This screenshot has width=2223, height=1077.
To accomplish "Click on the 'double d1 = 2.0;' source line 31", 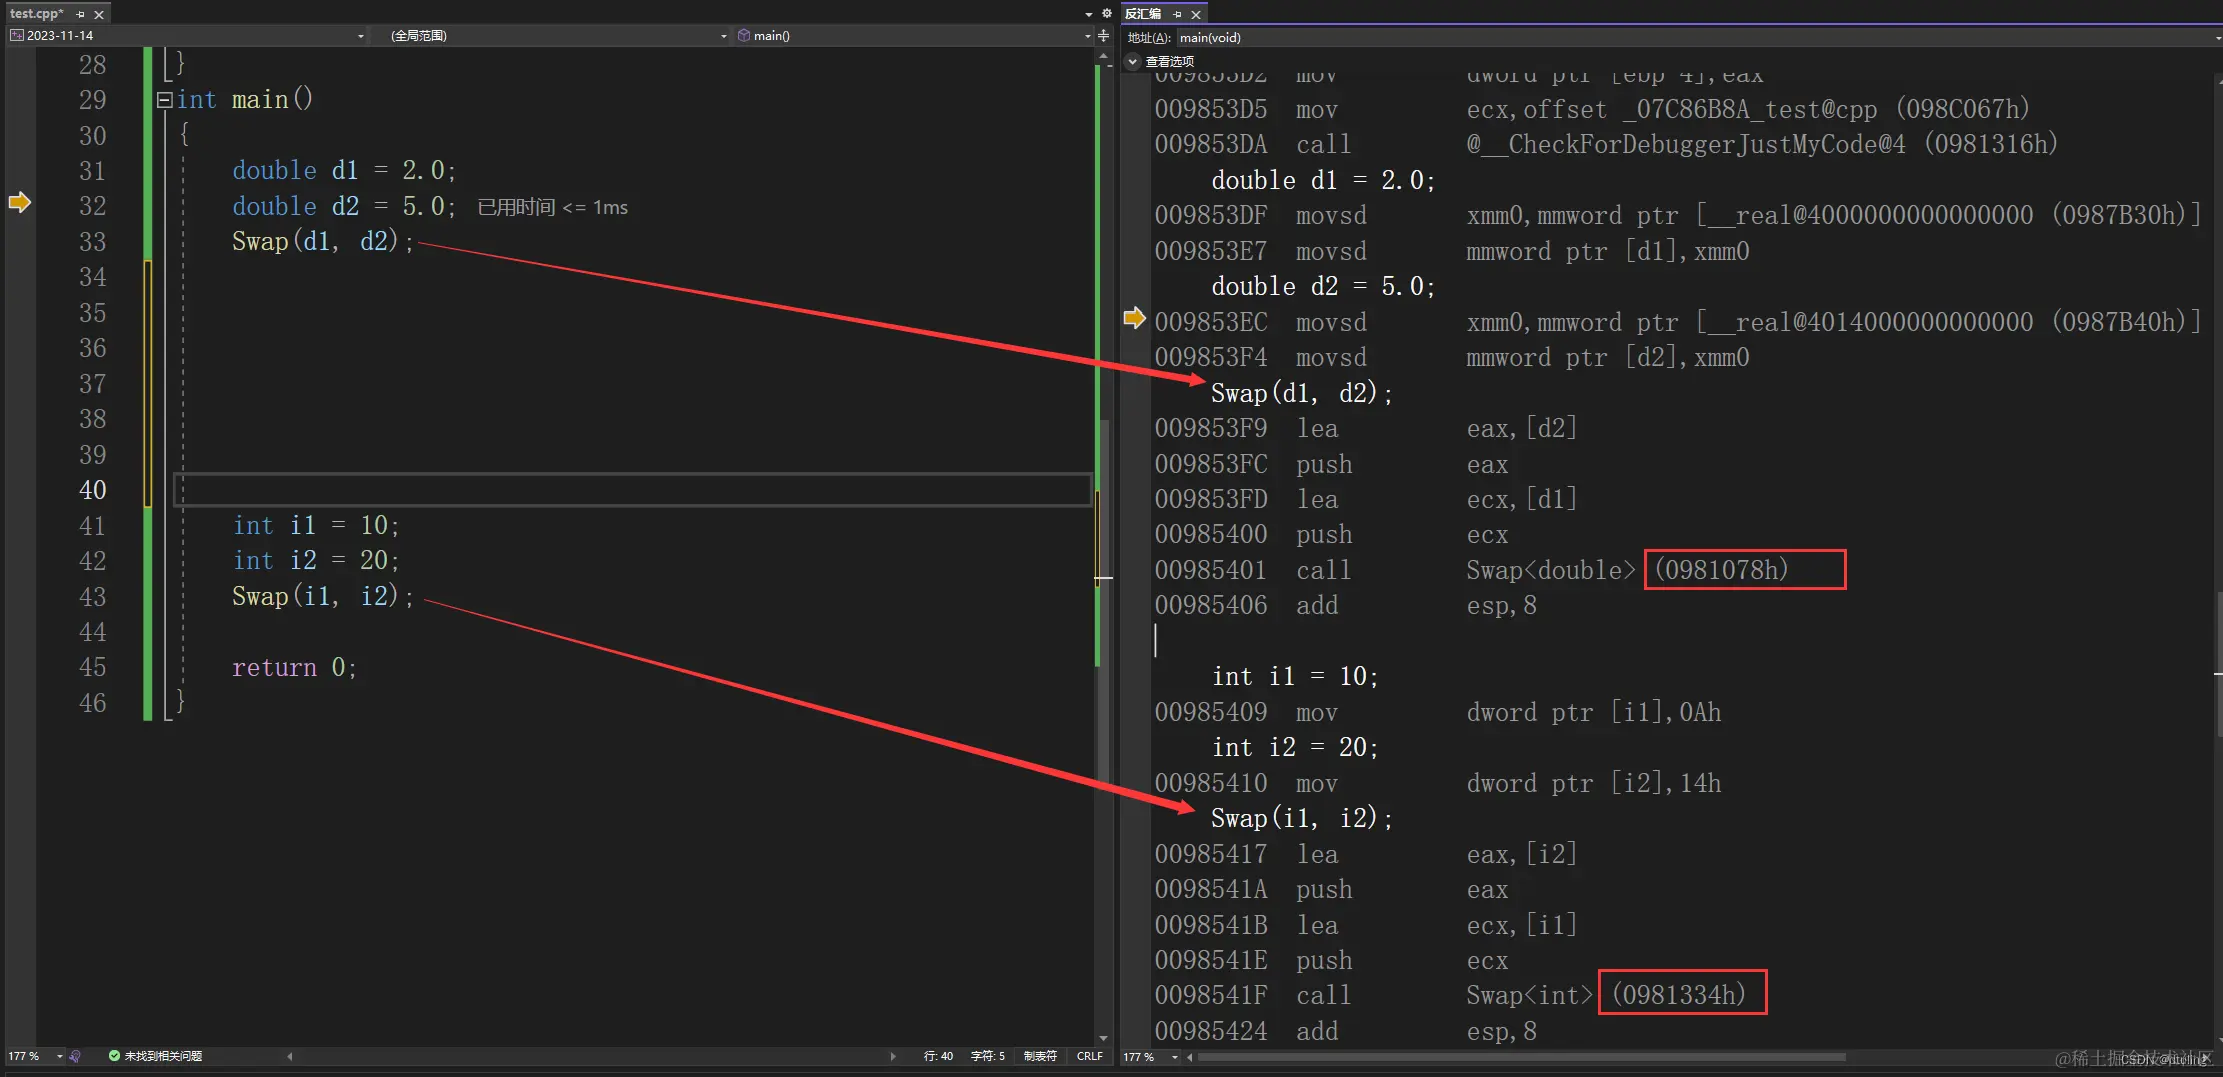I will point(344,171).
